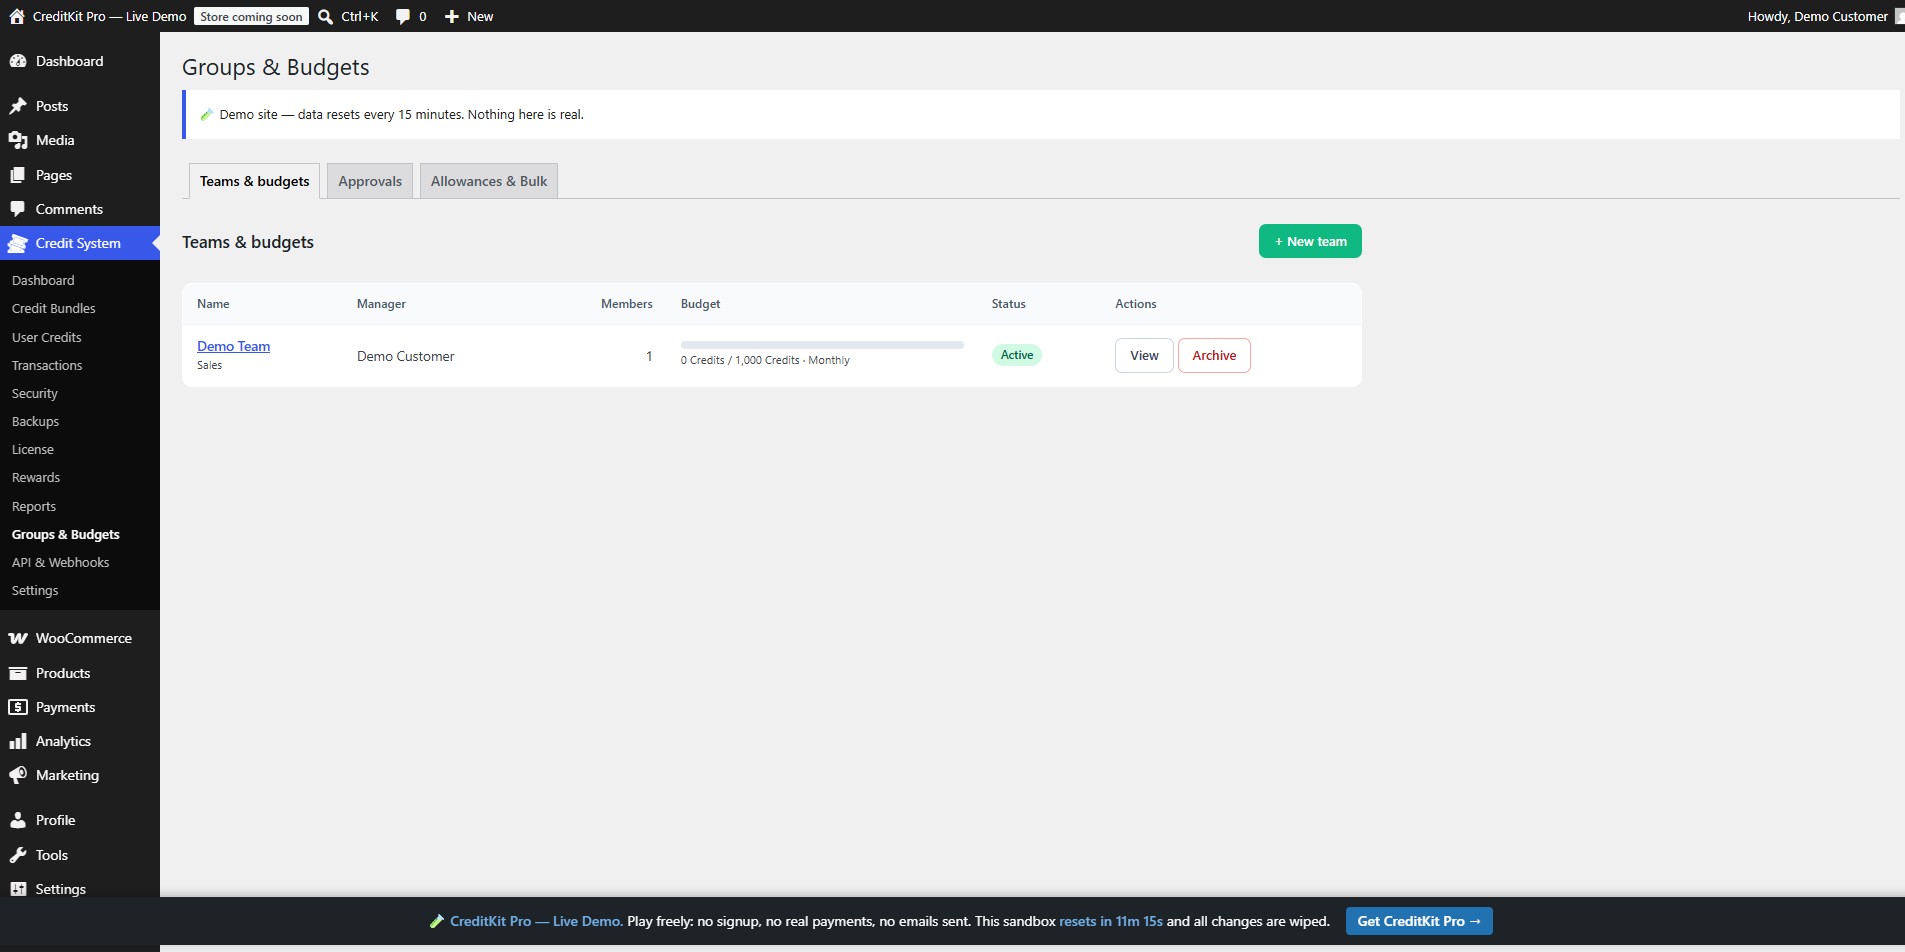Open search via the magnifier icon

tap(325, 16)
